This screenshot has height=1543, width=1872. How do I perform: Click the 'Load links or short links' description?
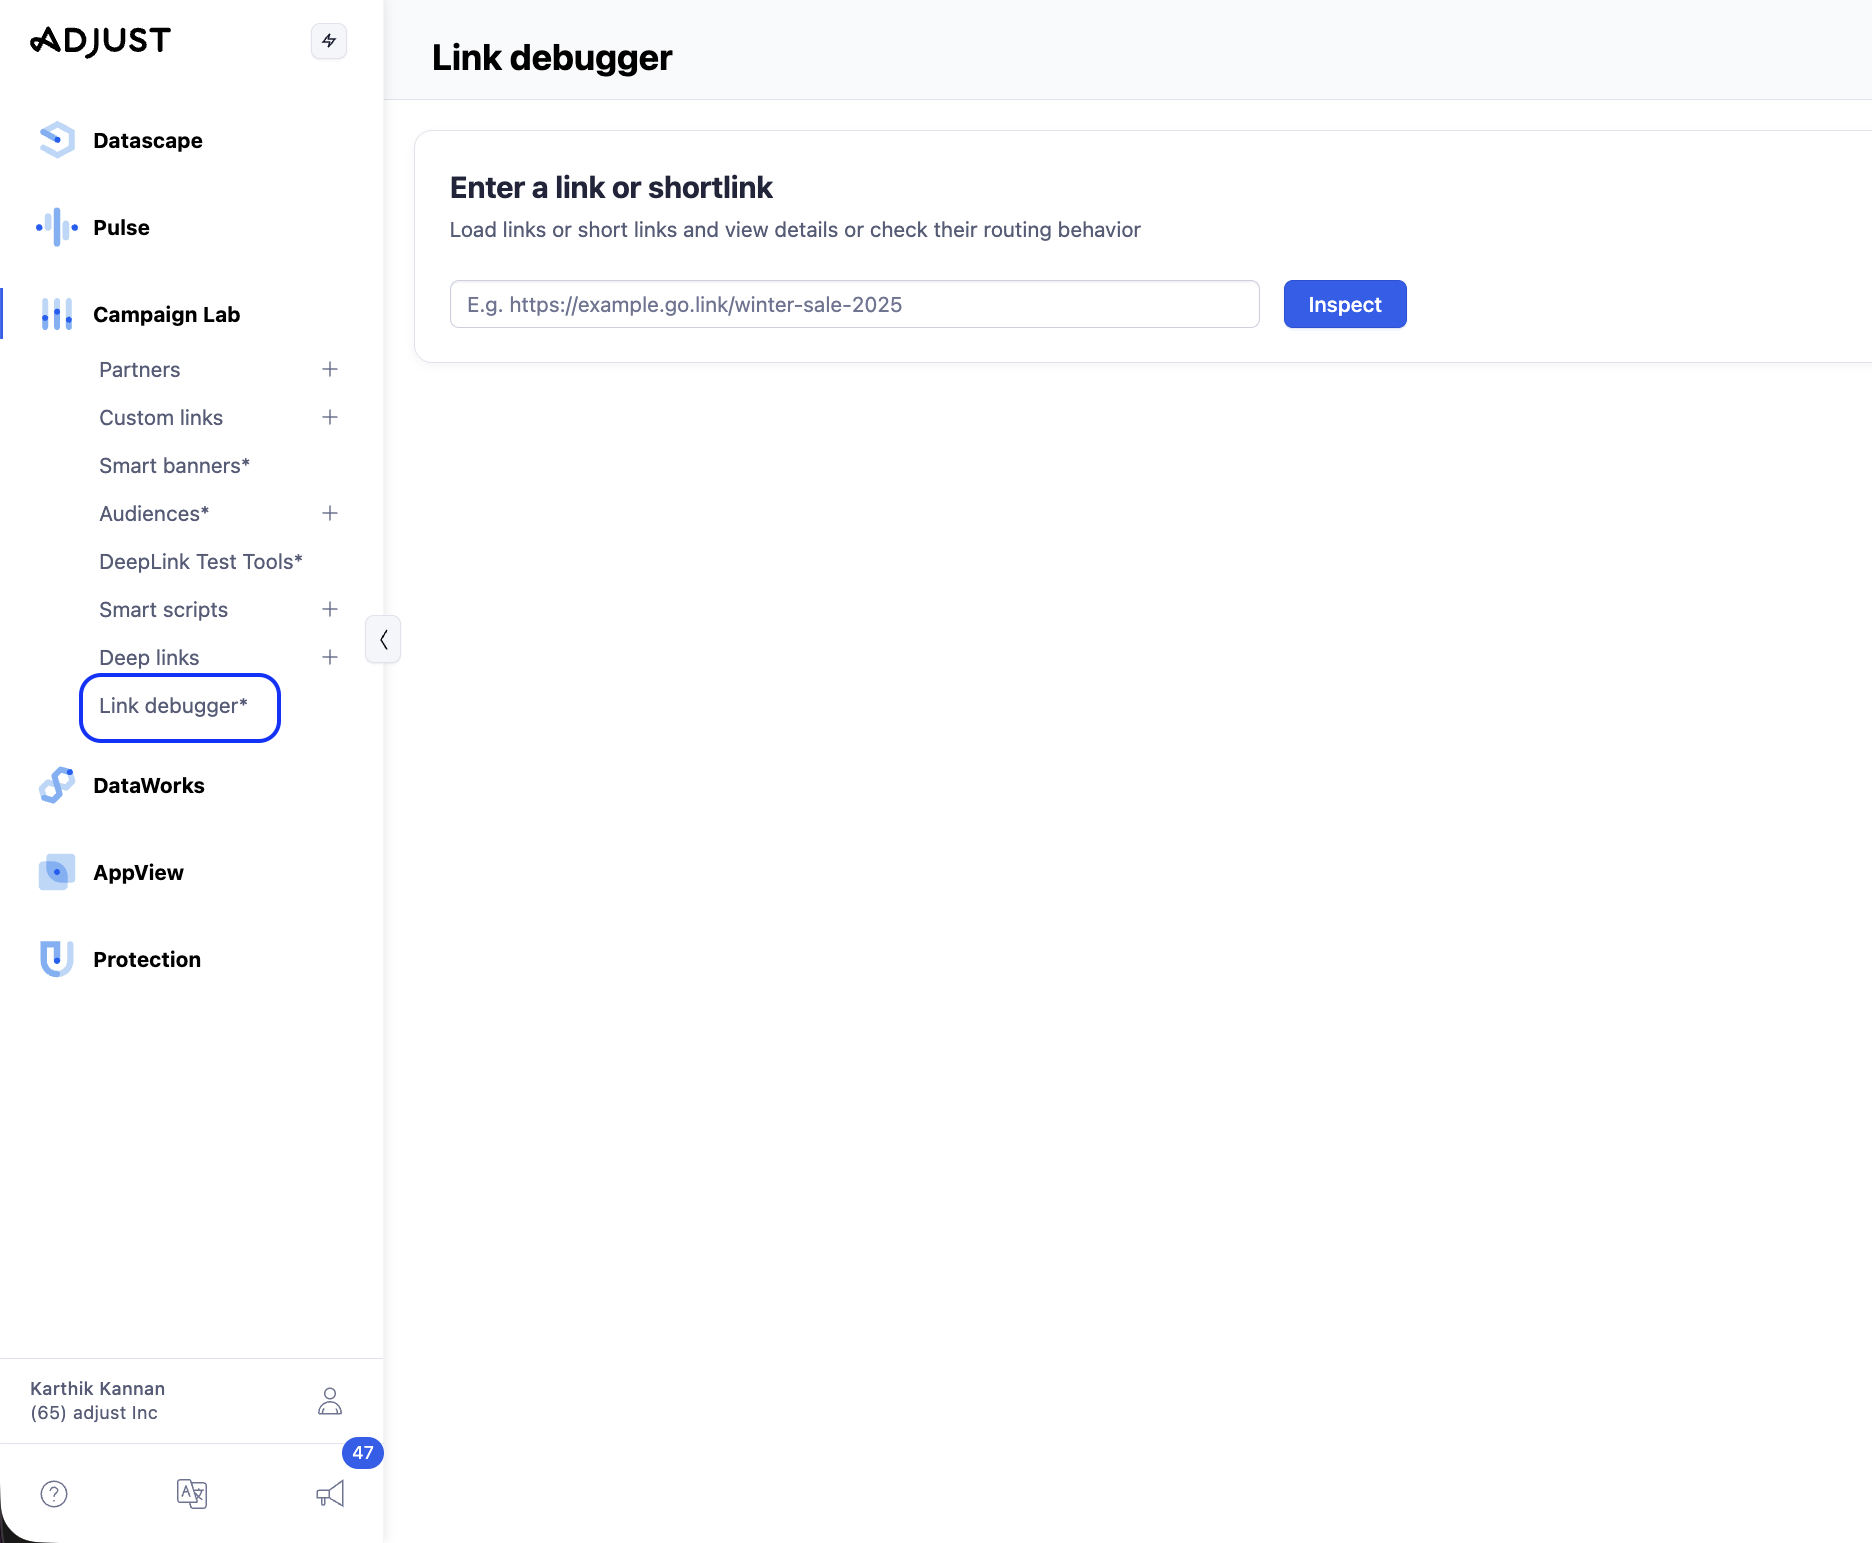pos(795,230)
